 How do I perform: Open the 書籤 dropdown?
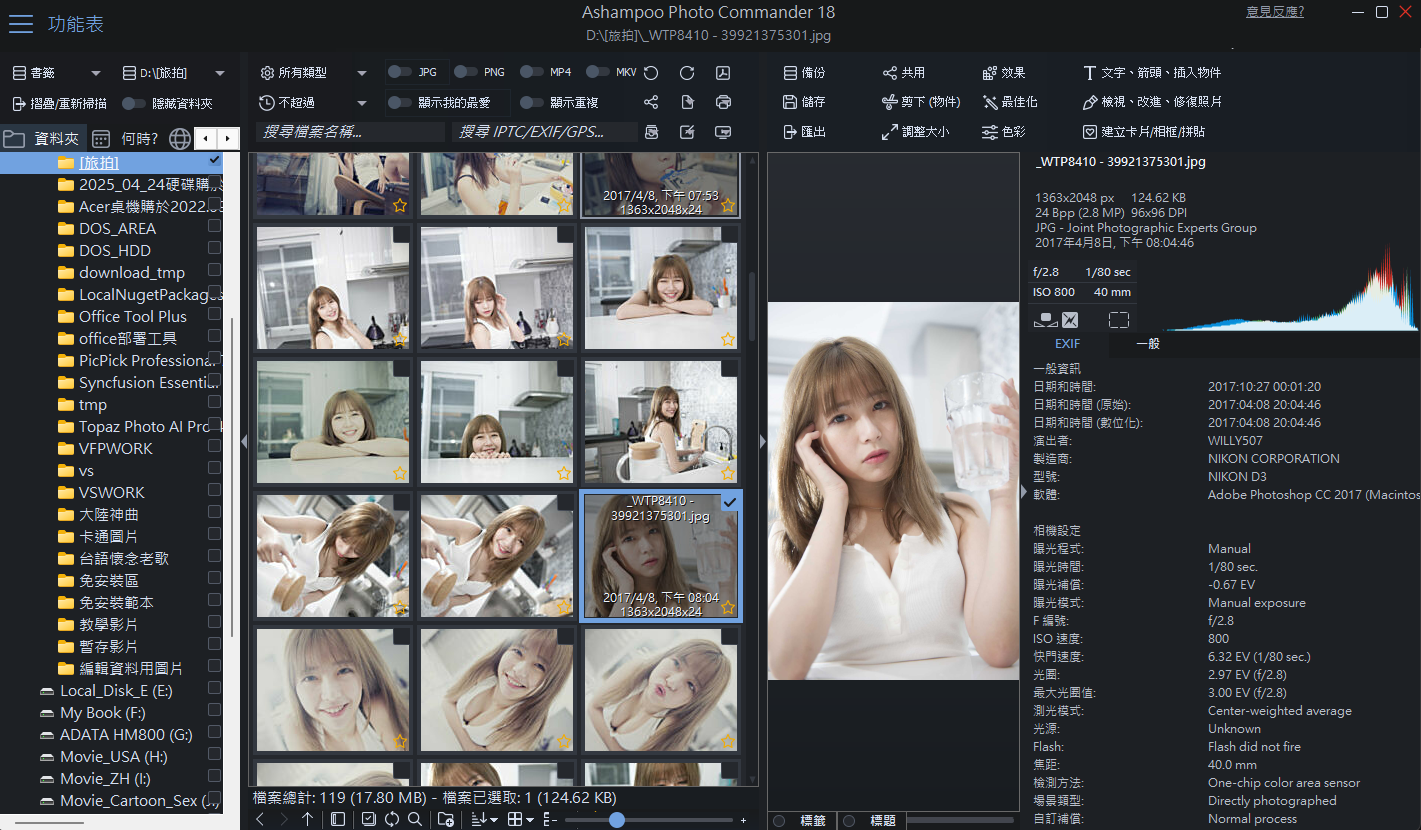click(x=96, y=73)
